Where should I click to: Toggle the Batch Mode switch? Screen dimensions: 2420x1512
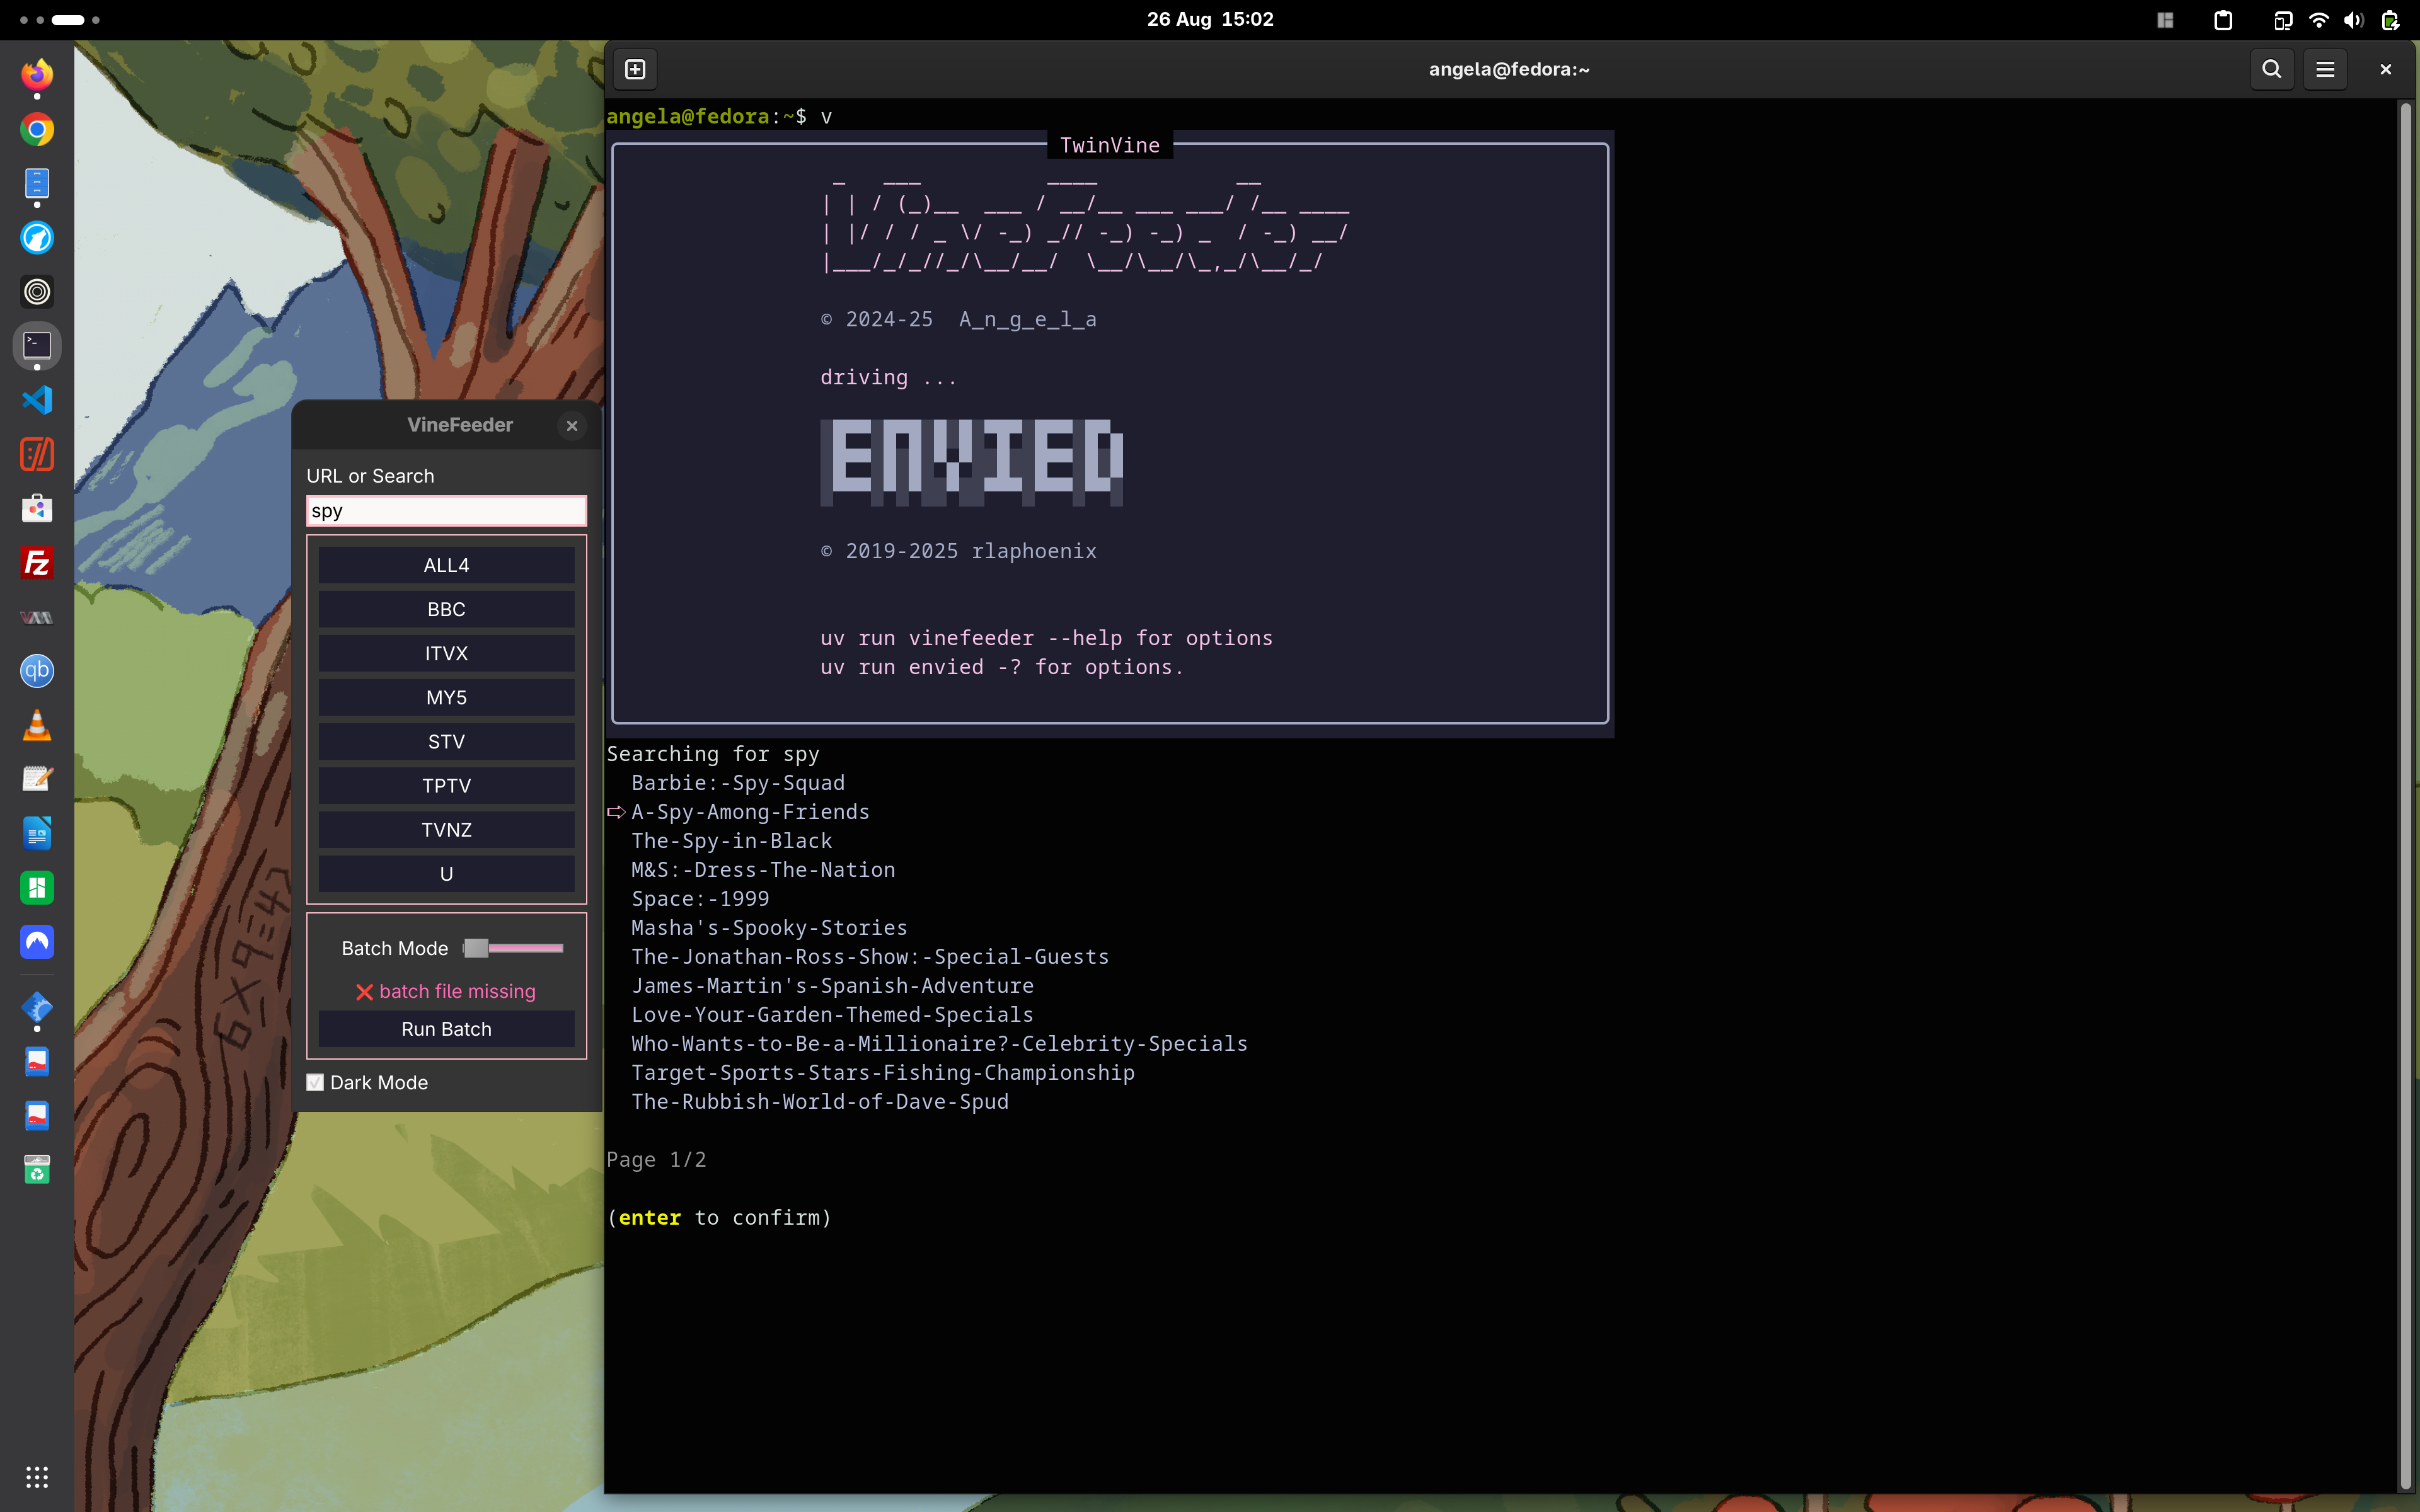pyautogui.click(x=514, y=948)
